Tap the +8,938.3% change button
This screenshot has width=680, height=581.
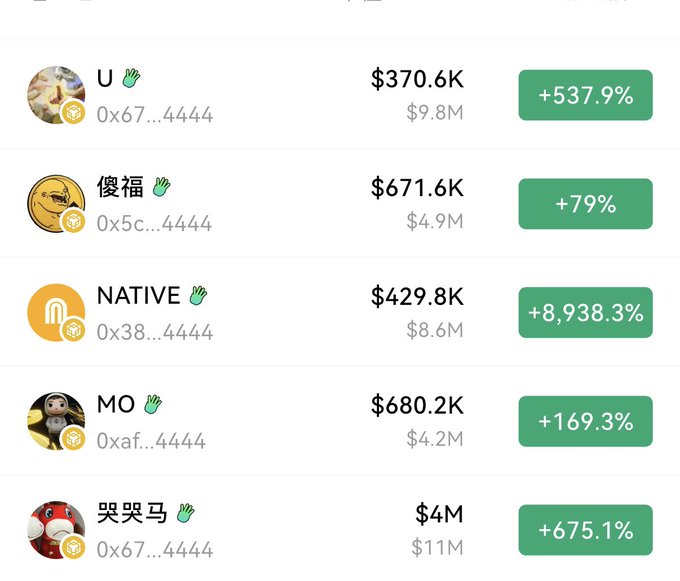tap(585, 313)
